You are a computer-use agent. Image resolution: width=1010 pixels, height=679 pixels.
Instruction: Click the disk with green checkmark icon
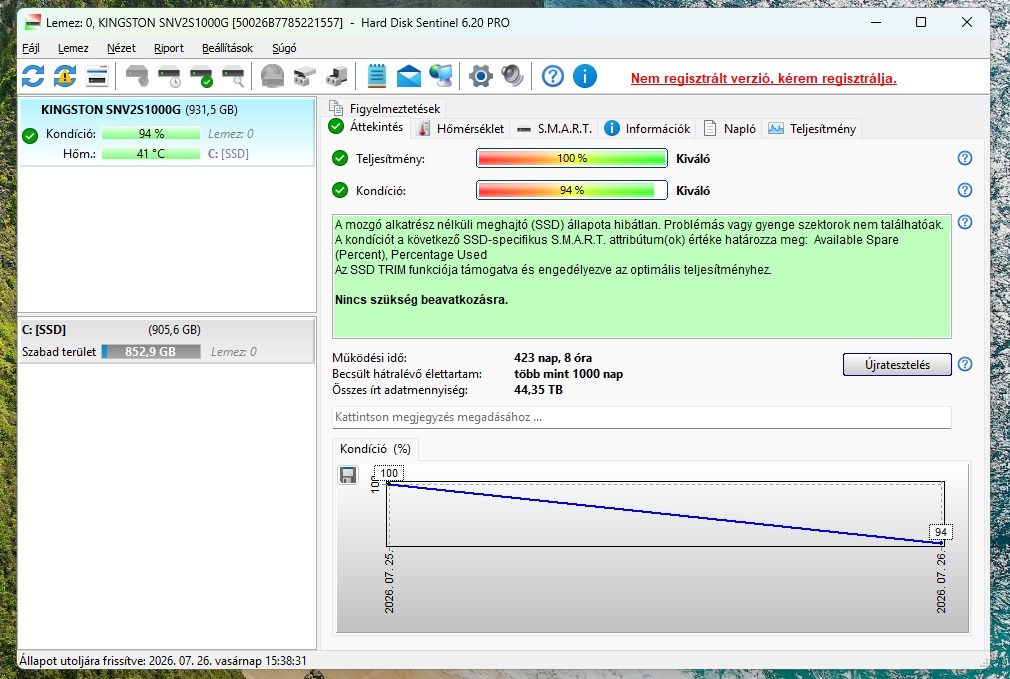tap(202, 76)
